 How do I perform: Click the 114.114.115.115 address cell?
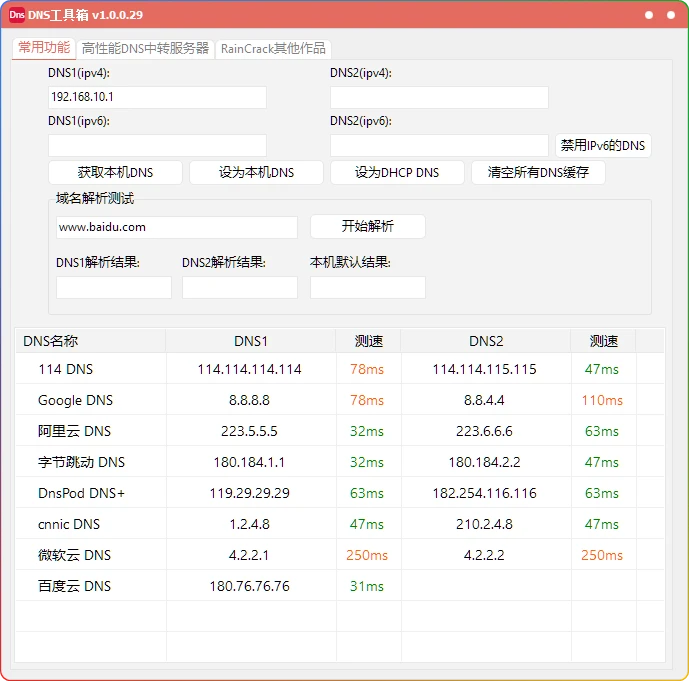coord(484,369)
